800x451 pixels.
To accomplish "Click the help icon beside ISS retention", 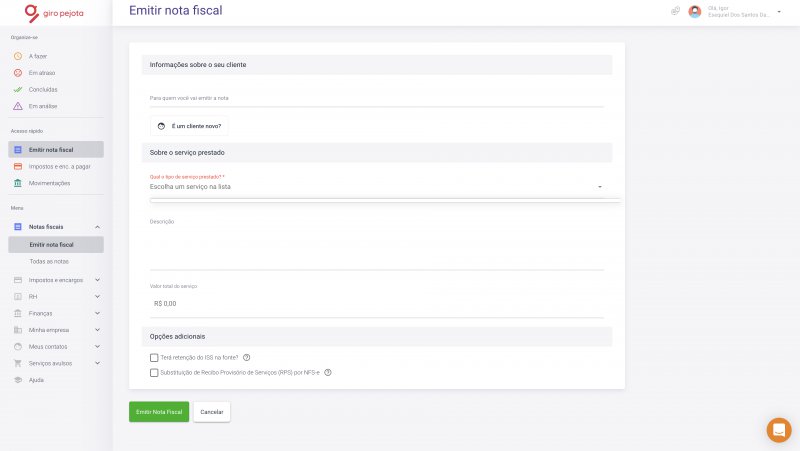I will point(246,358).
